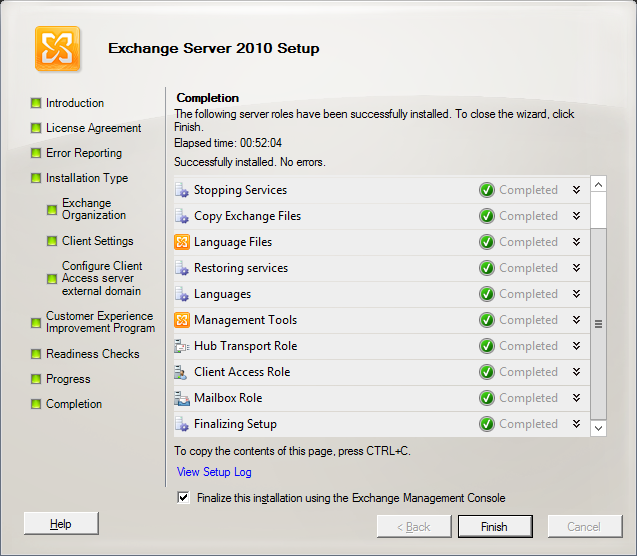Click the Languages row icon
This screenshot has height=556, width=637.
point(182,294)
